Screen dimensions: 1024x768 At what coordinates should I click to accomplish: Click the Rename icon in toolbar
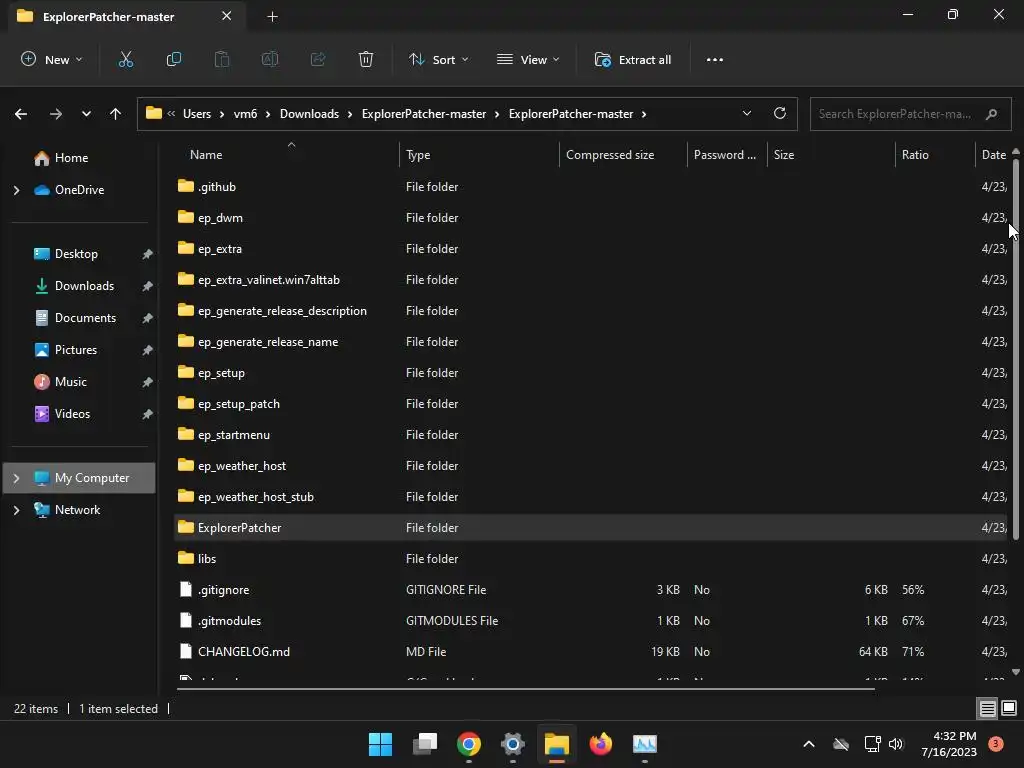tap(270, 59)
